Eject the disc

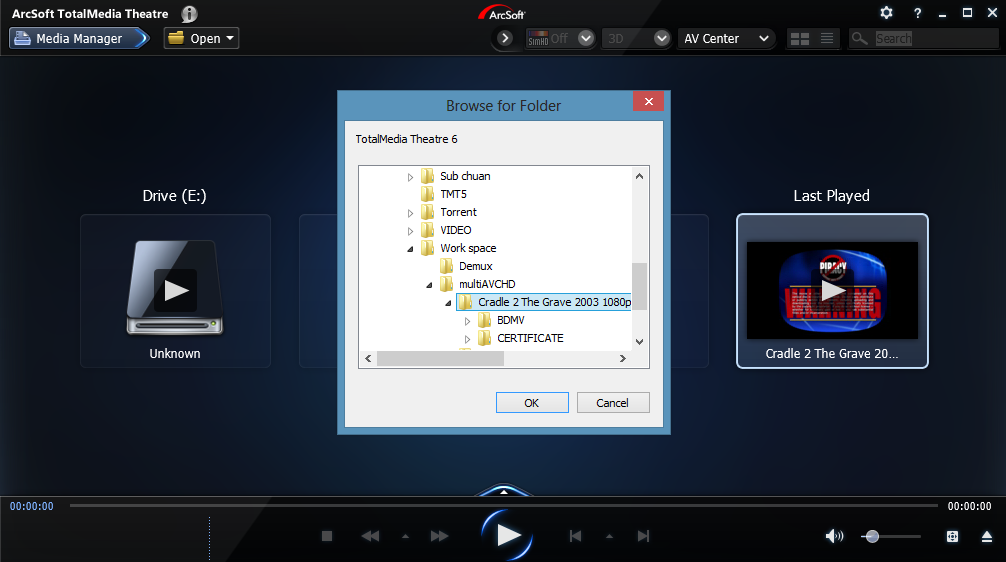(x=987, y=536)
